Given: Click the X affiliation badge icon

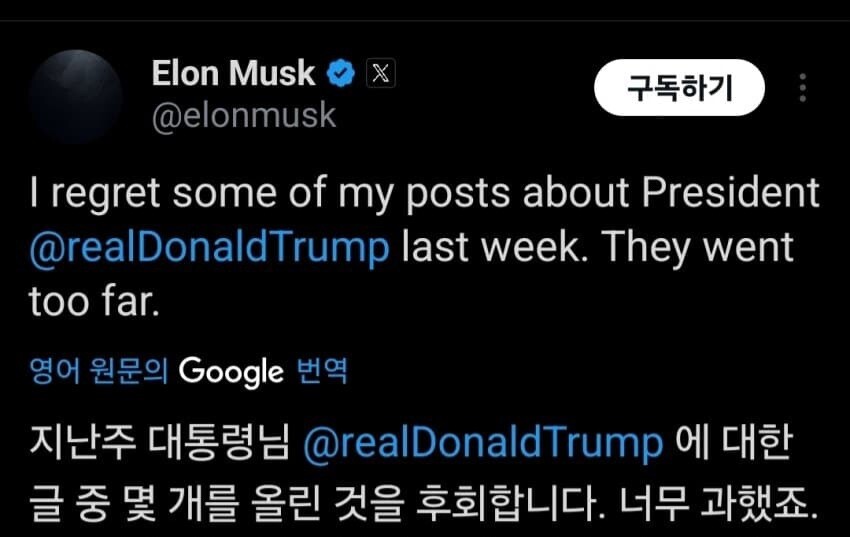Looking at the screenshot, I should pyautogui.click(x=381, y=72).
